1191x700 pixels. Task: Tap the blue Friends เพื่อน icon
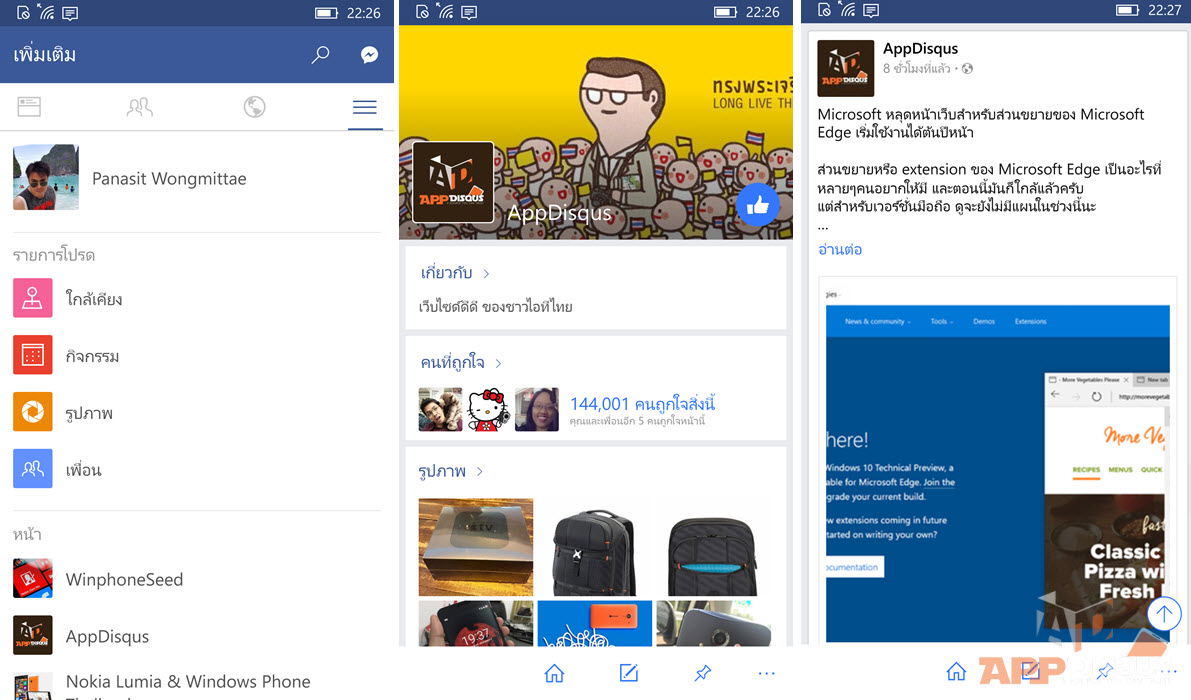[33, 468]
